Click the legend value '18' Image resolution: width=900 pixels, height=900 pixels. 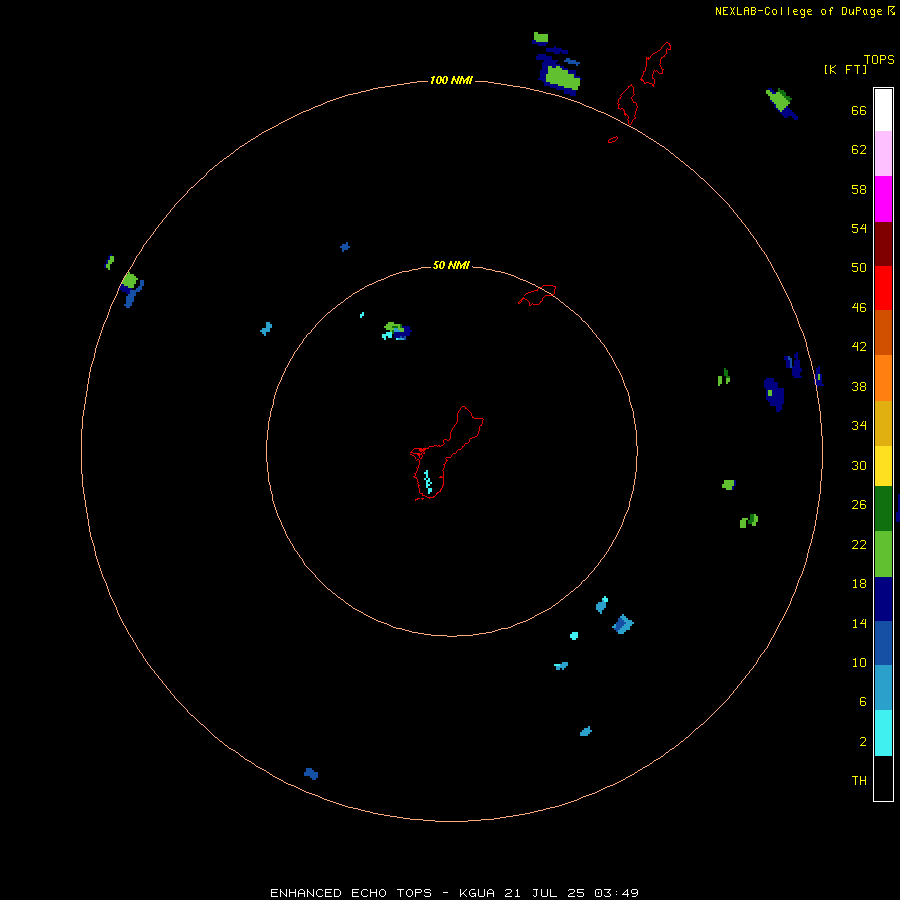pyautogui.click(x=859, y=584)
